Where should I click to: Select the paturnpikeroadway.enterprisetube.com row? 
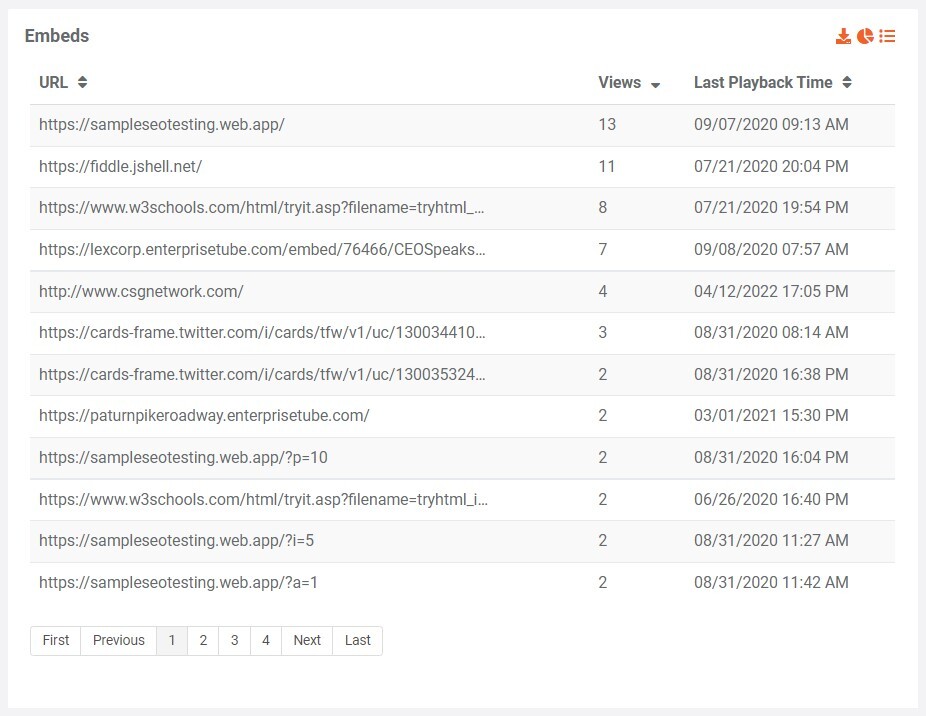204,415
